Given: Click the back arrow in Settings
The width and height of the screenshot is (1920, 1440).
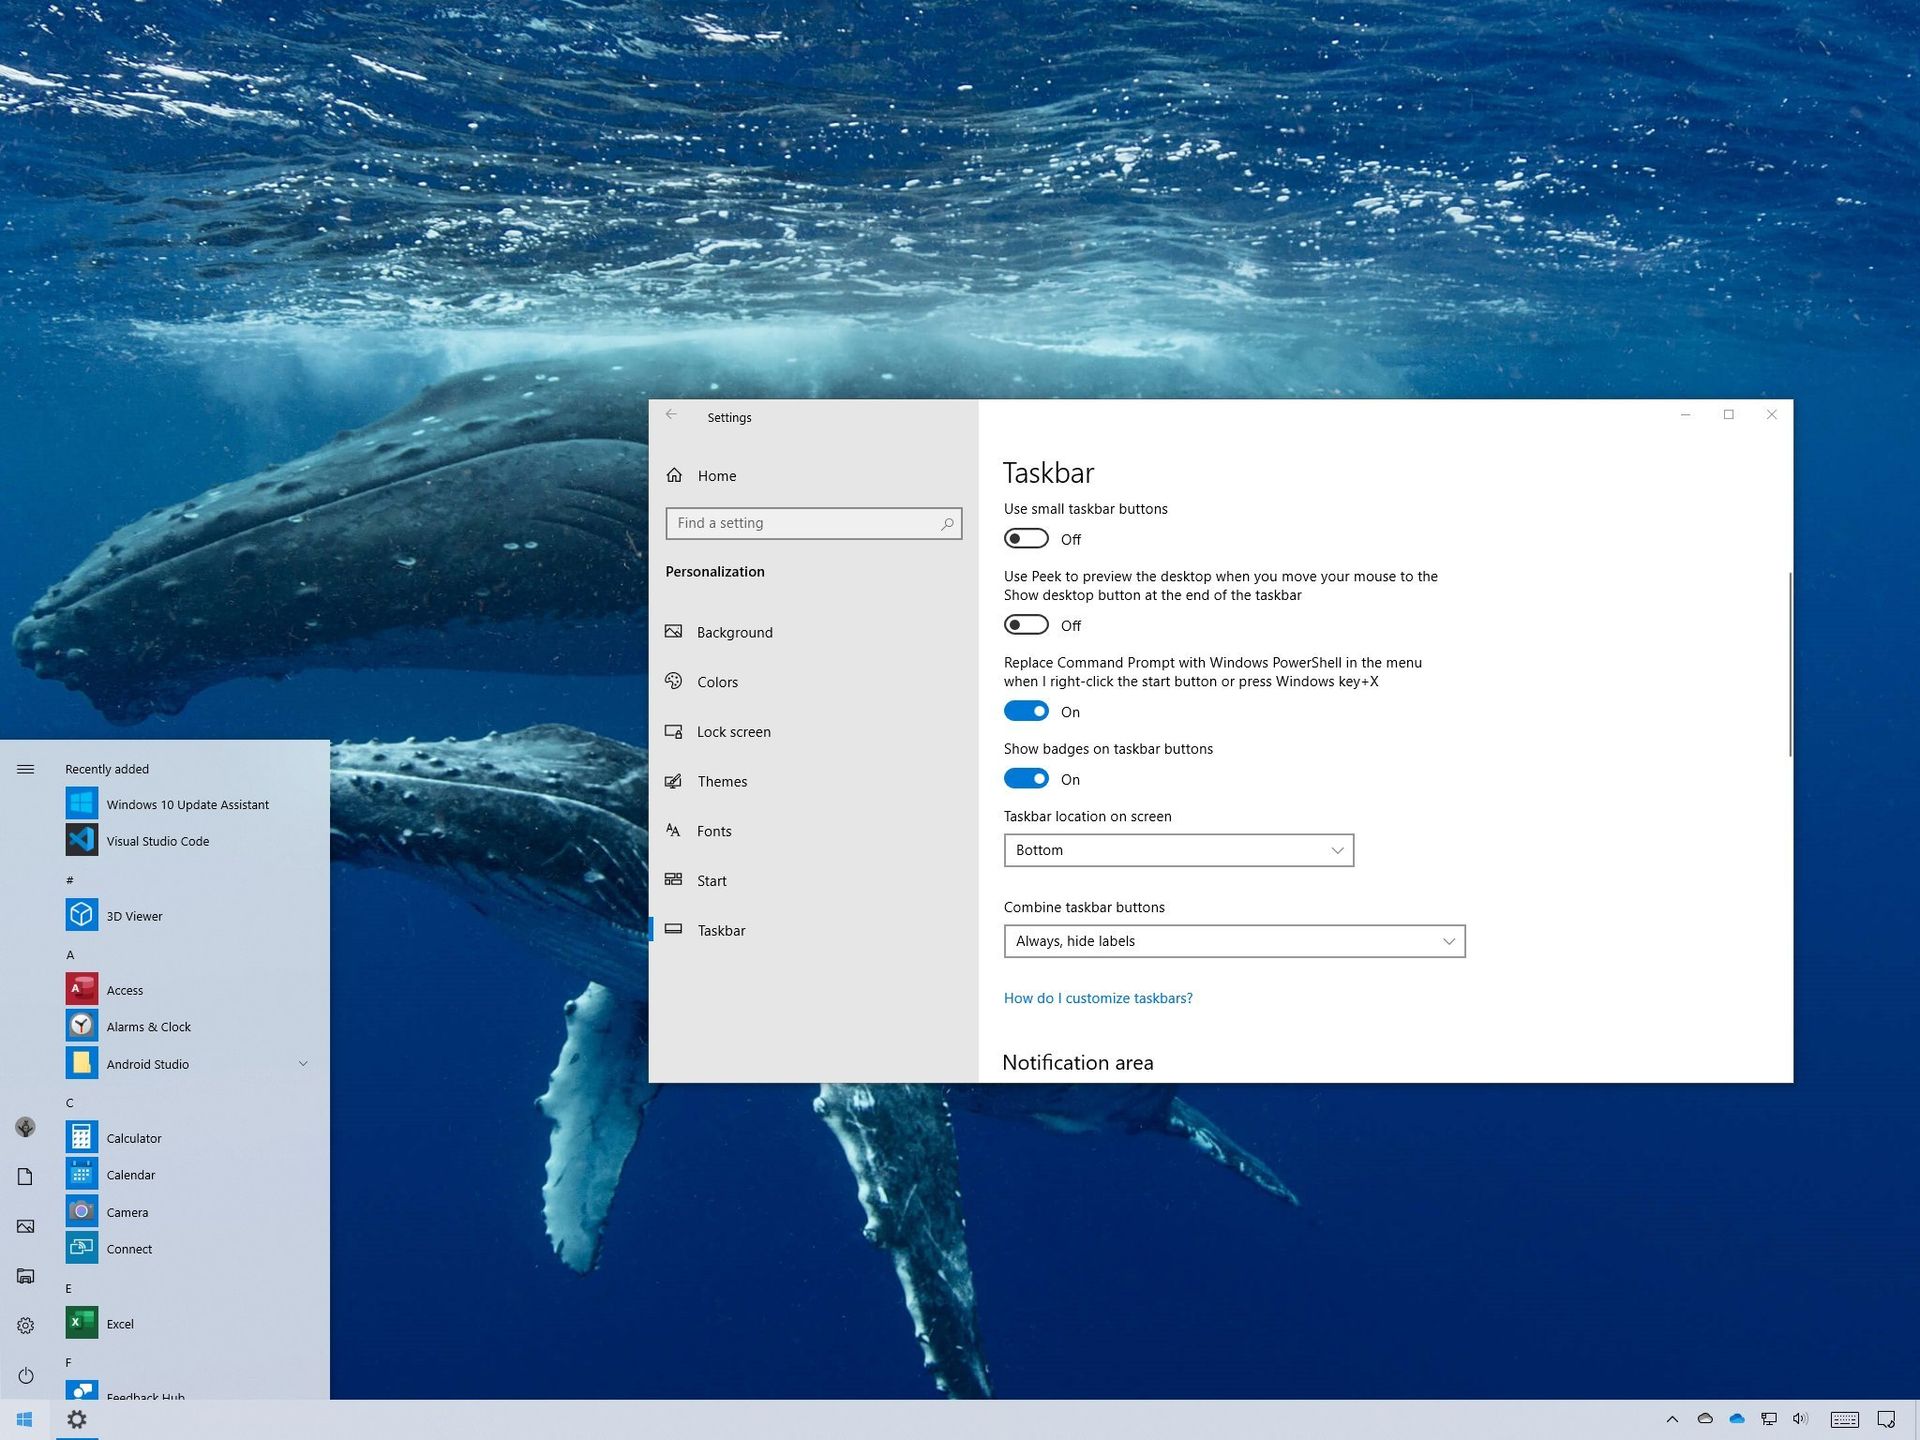Looking at the screenshot, I should [x=671, y=413].
